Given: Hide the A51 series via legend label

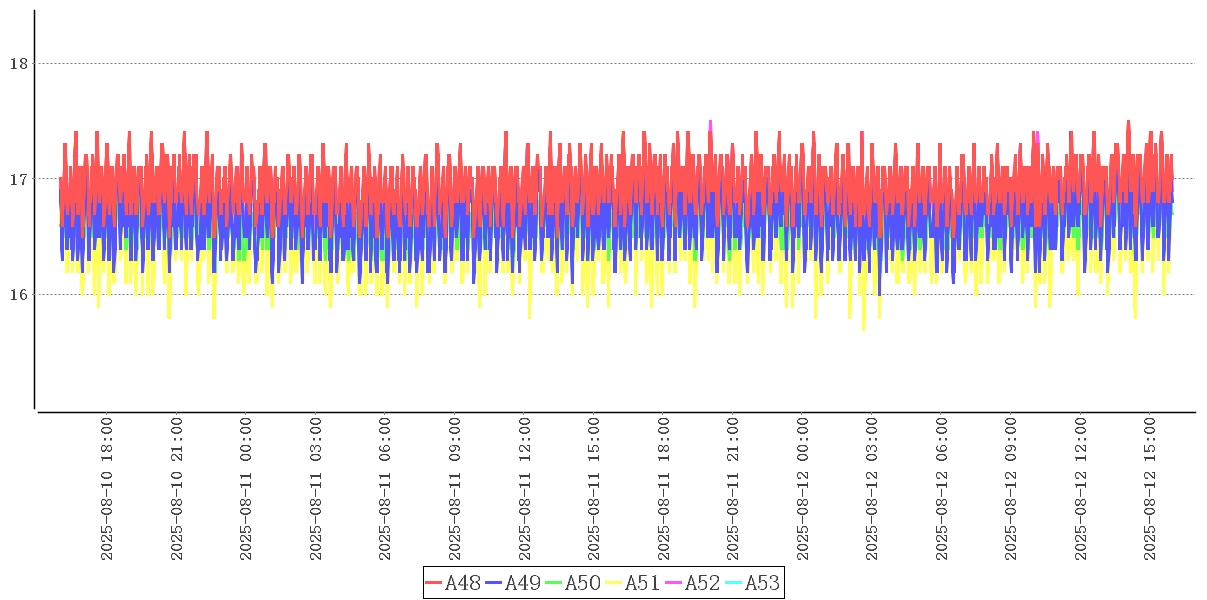Looking at the screenshot, I should click(x=642, y=583).
